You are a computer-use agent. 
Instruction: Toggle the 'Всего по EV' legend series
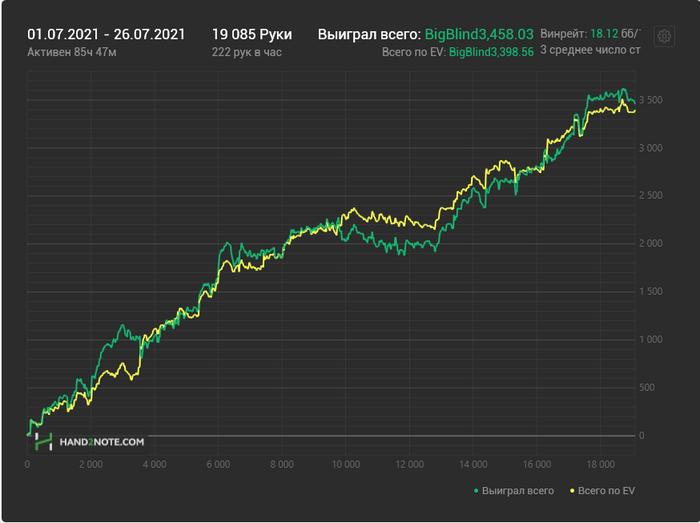point(602,491)
